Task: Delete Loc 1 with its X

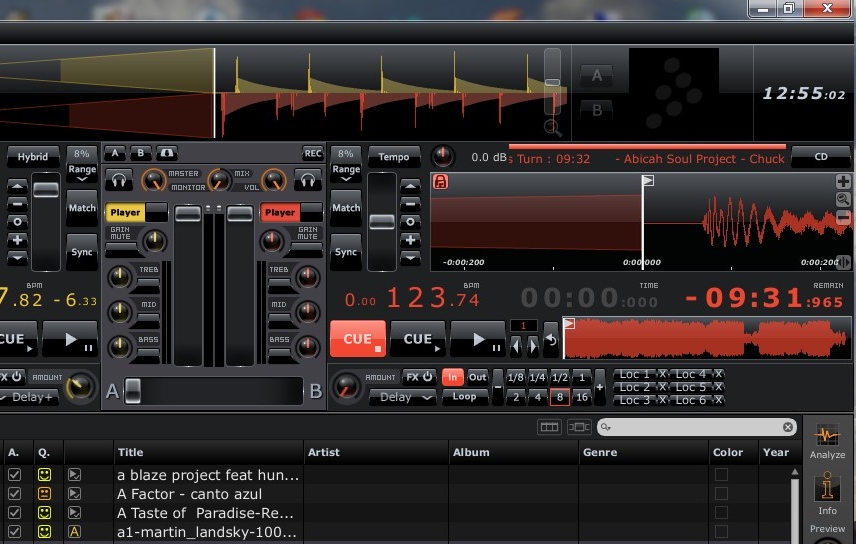Action: (662, 374)
